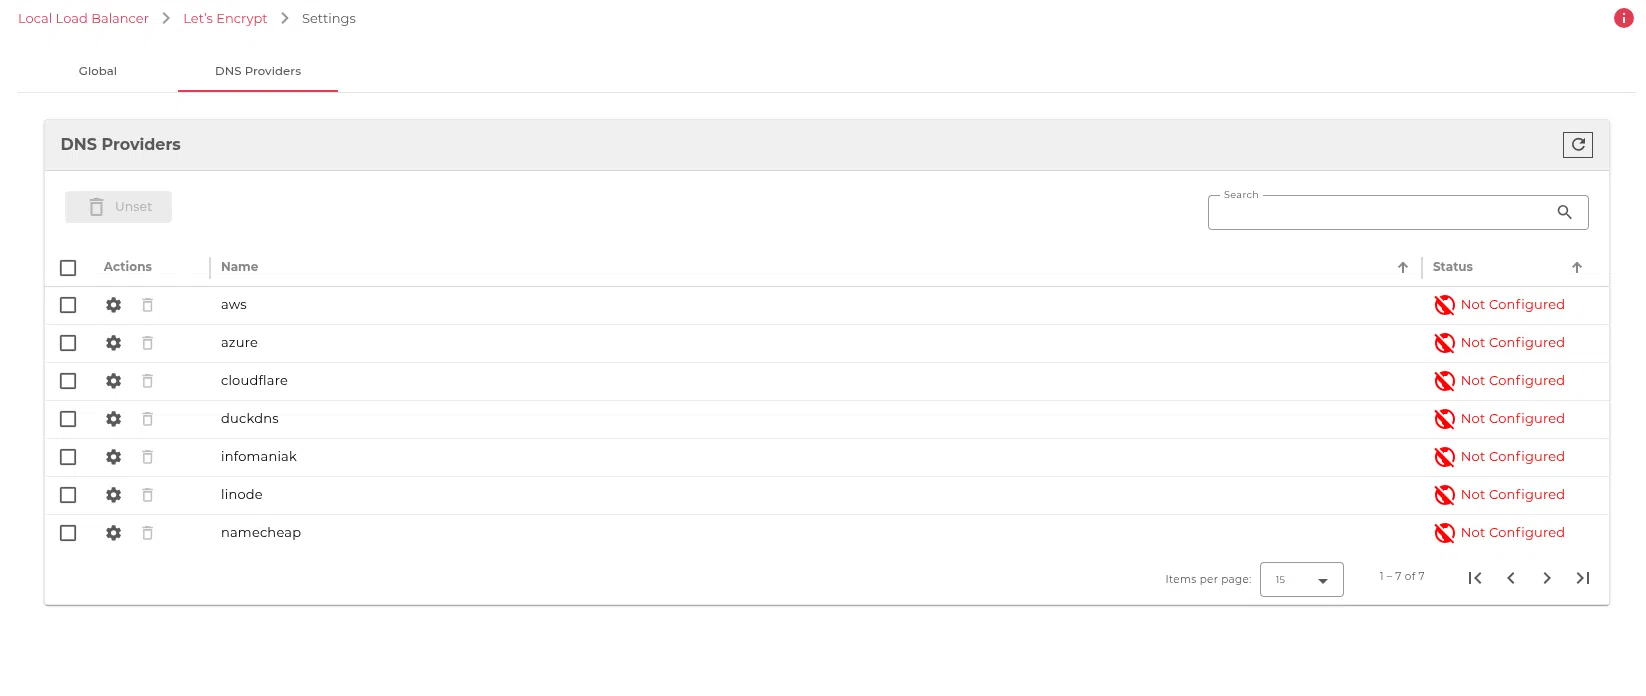Click the Unset button above the table

pos(118,206)
